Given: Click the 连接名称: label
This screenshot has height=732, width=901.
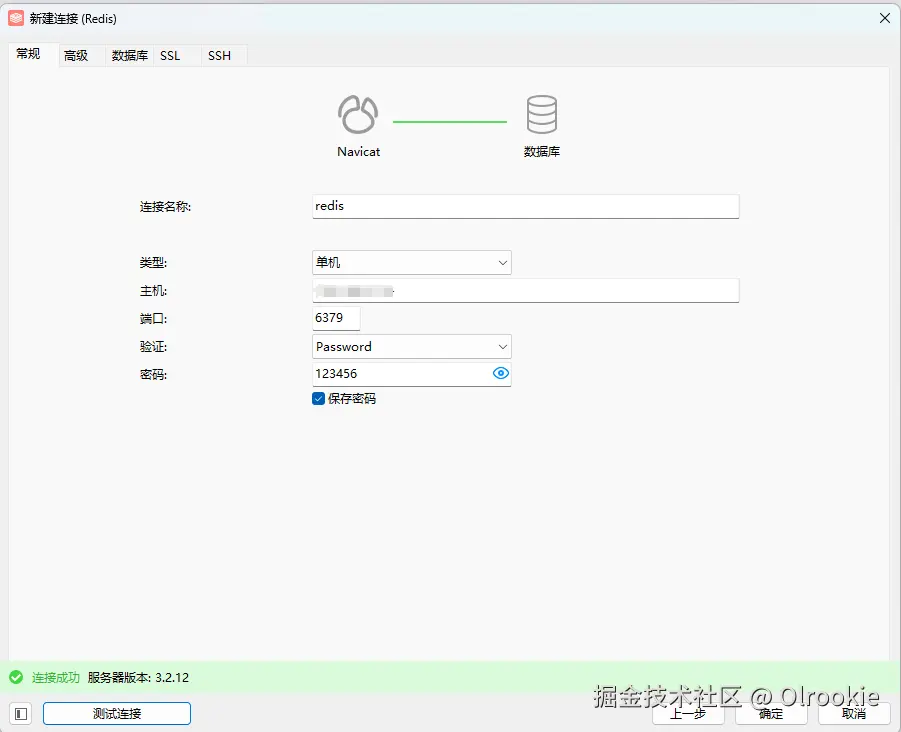Looking at the screenshot, I should pyautogui.click(x=165, y=207).
